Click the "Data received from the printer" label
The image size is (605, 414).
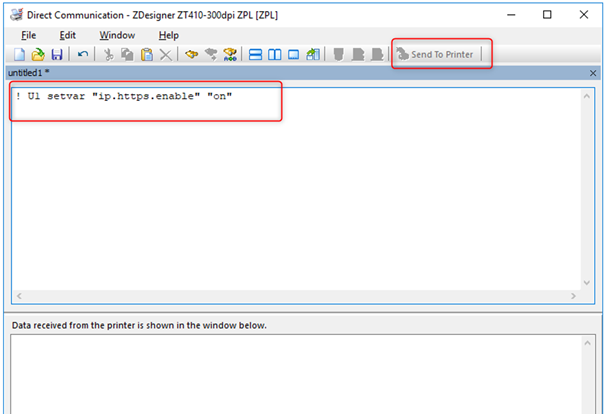click(139, 325)
